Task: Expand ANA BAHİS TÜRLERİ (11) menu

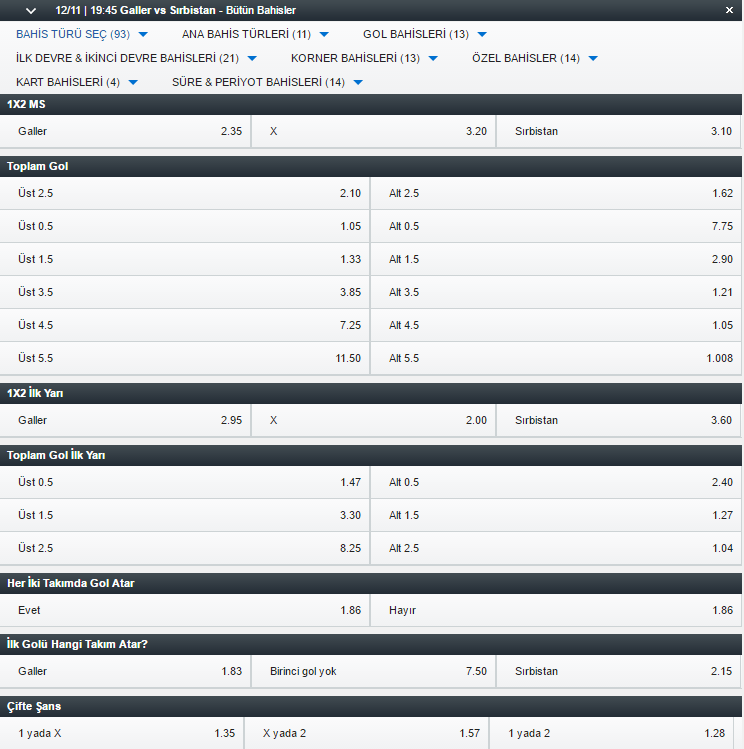Action: [x=255, y=34]
